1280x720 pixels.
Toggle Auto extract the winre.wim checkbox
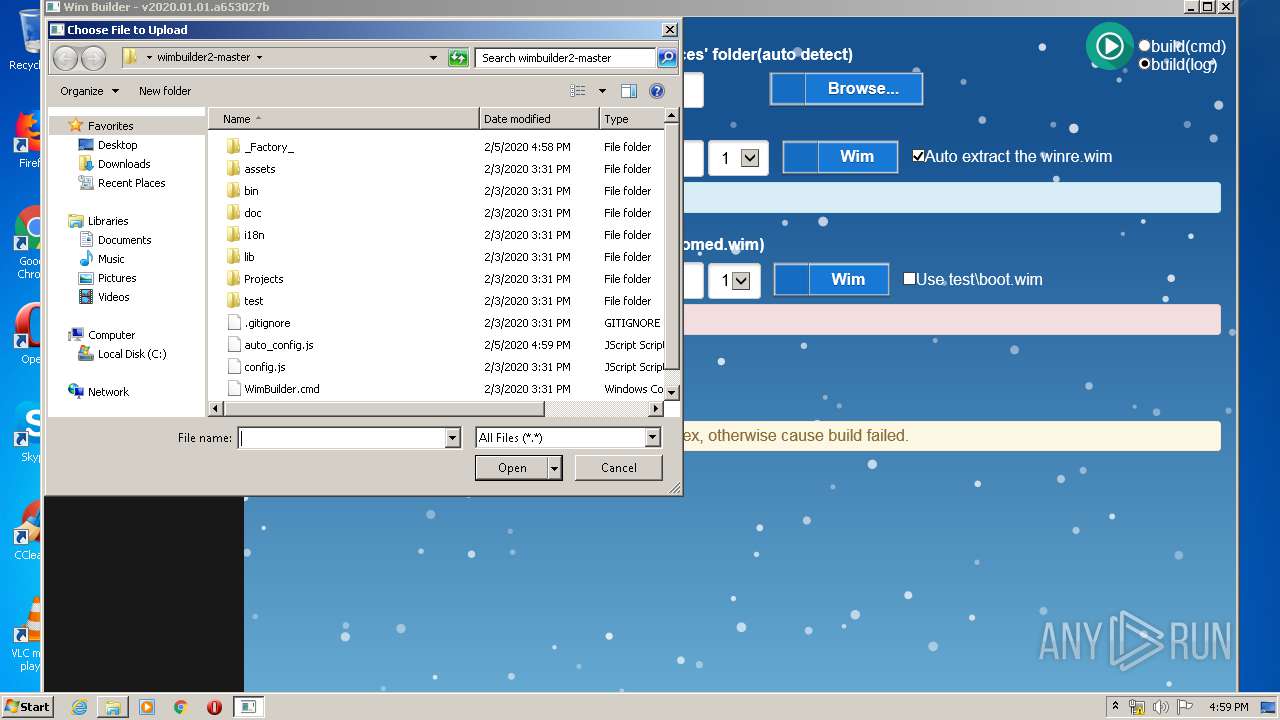point(918,156)
